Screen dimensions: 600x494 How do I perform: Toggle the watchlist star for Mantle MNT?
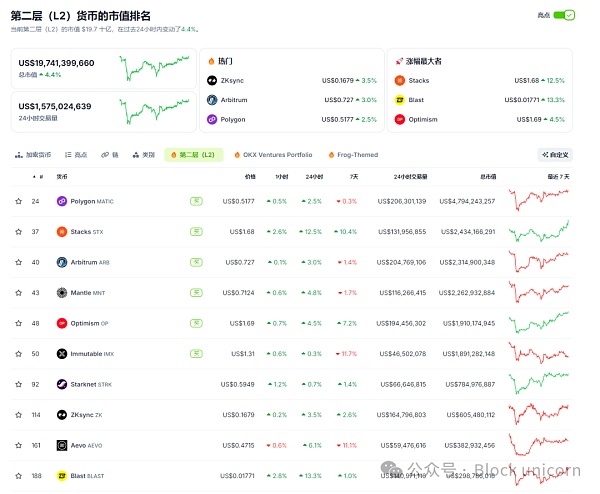[18, 292]
